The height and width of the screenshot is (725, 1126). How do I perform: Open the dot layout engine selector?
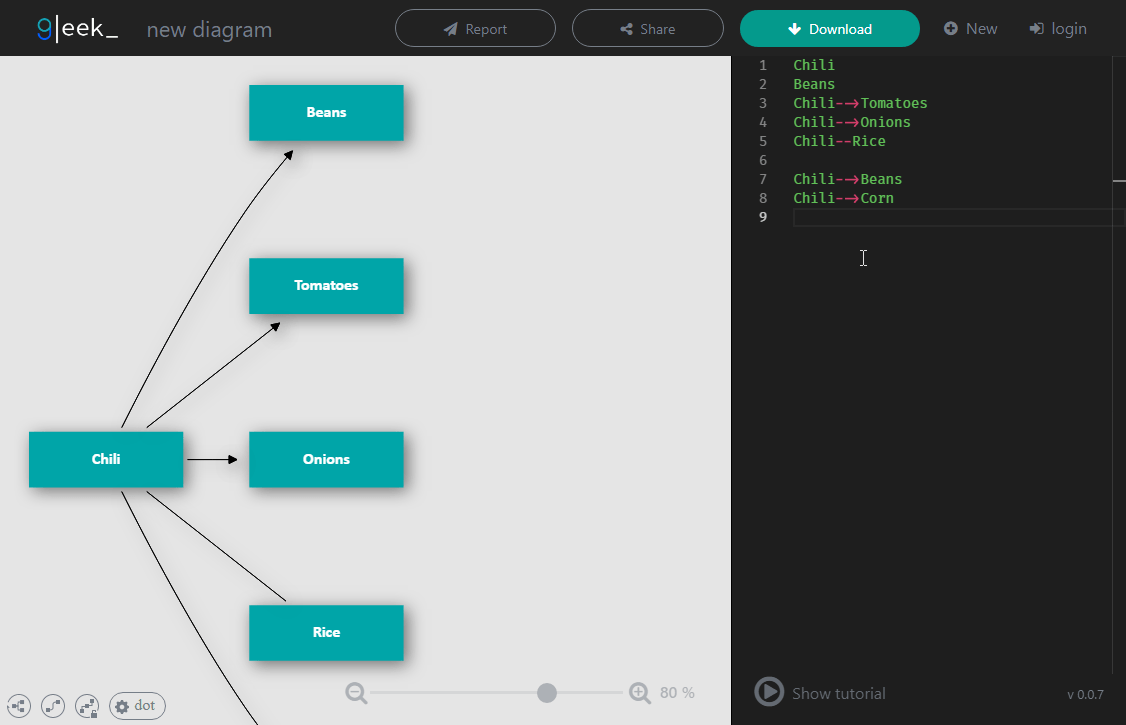point(137,706)
